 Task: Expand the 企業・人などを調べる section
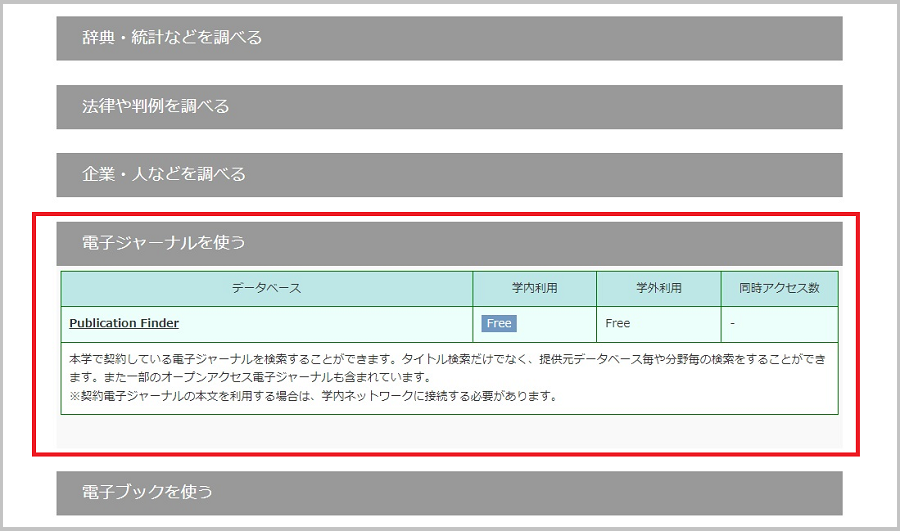tap(449, 175)
